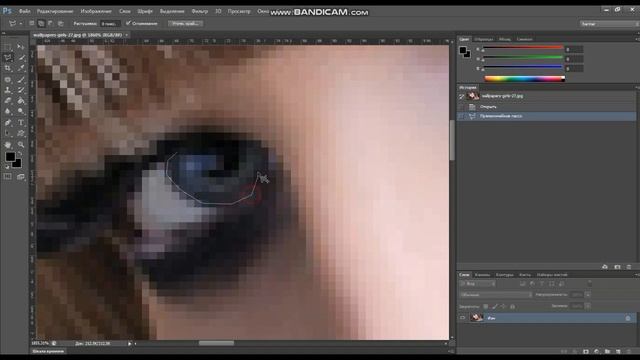Viewport: 640px width, 360px height.
Task: Toggle Quick Mask mode
Action: click(x=7, y=176)
